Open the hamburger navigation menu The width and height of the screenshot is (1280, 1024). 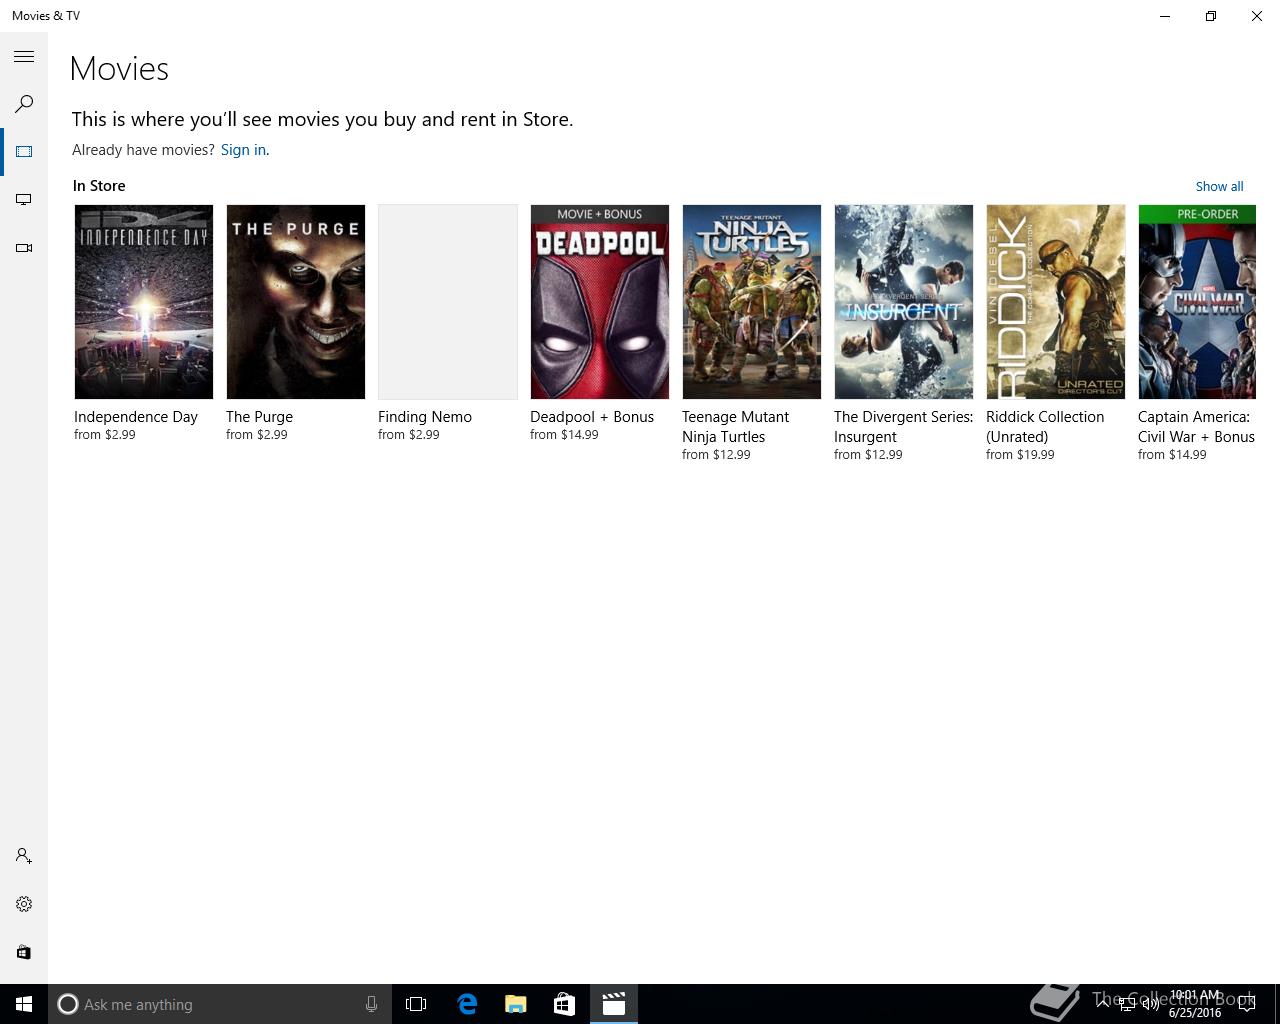pos(24,56)
